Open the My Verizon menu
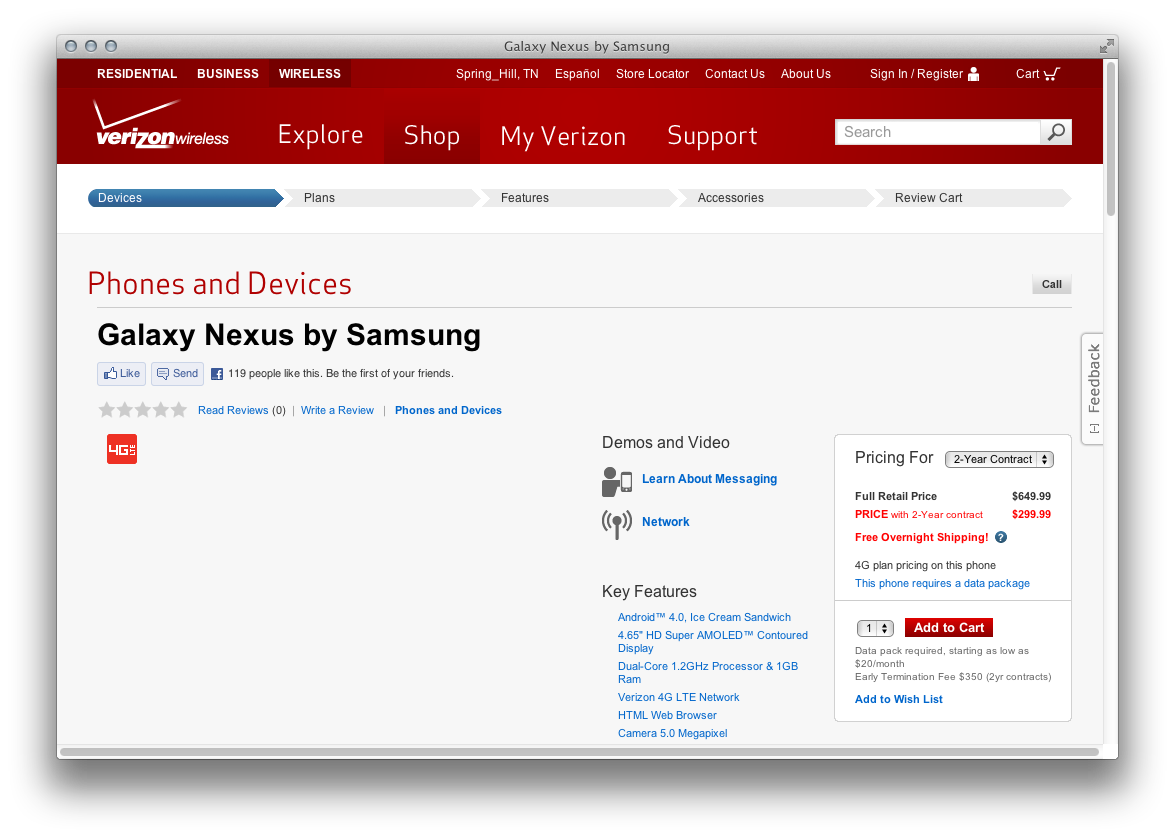Image resolution: width=1175 pixels, height=838 pixels. tap(563, 136)
